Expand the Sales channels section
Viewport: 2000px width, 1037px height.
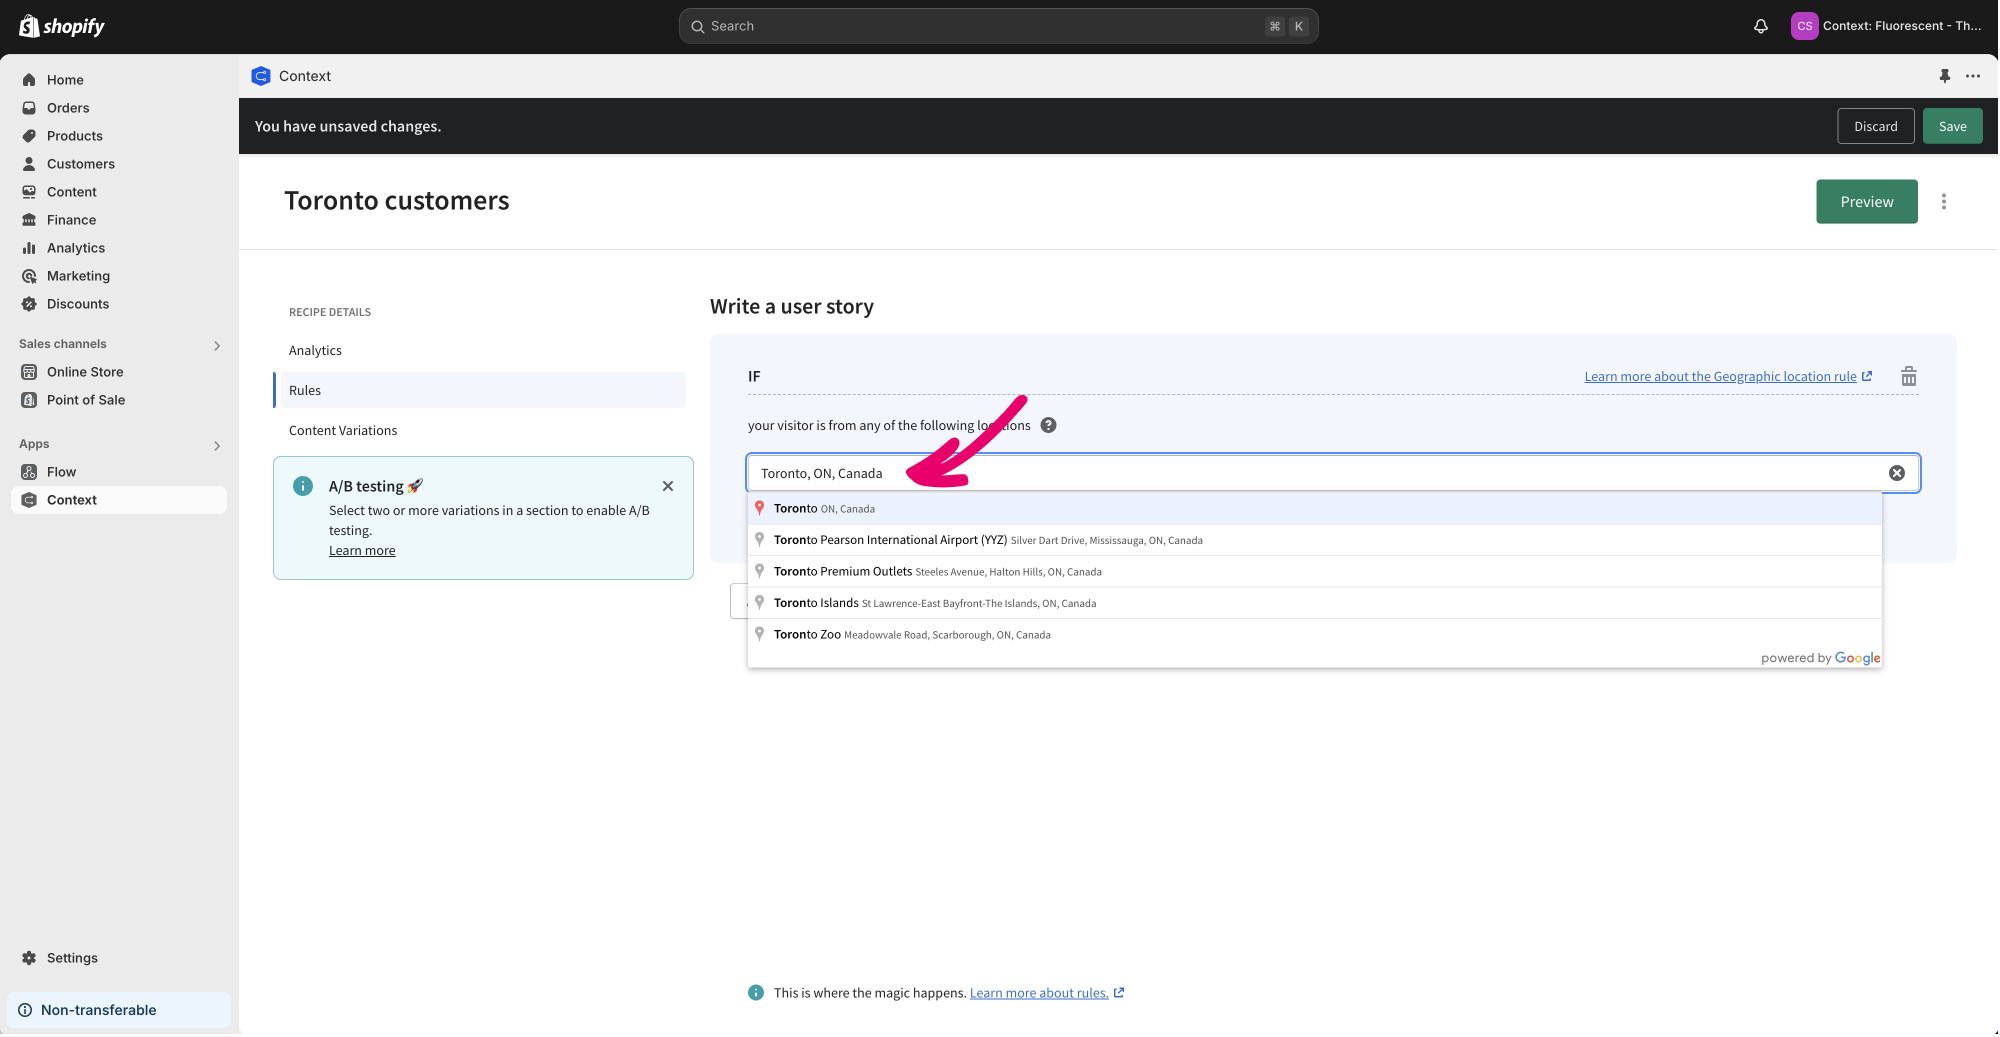point(217,345)
